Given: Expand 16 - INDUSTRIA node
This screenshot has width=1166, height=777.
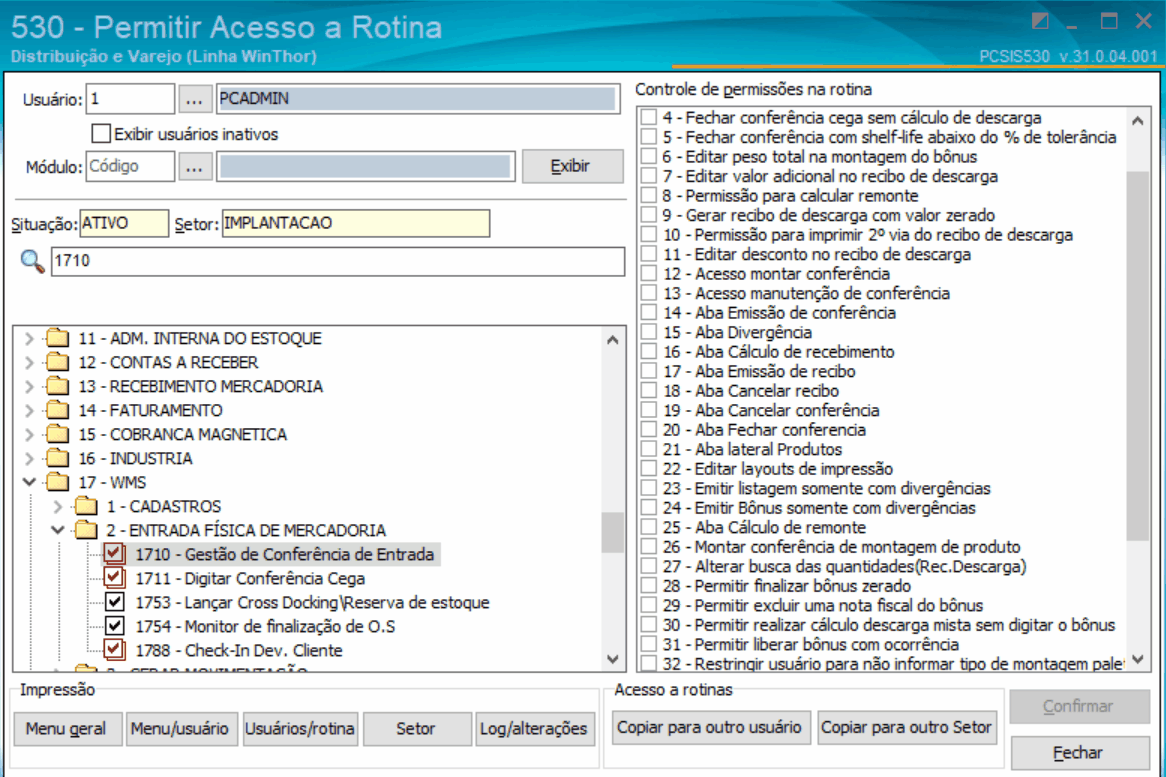Looking at the screenshot, I should click(x=29, y=458).
